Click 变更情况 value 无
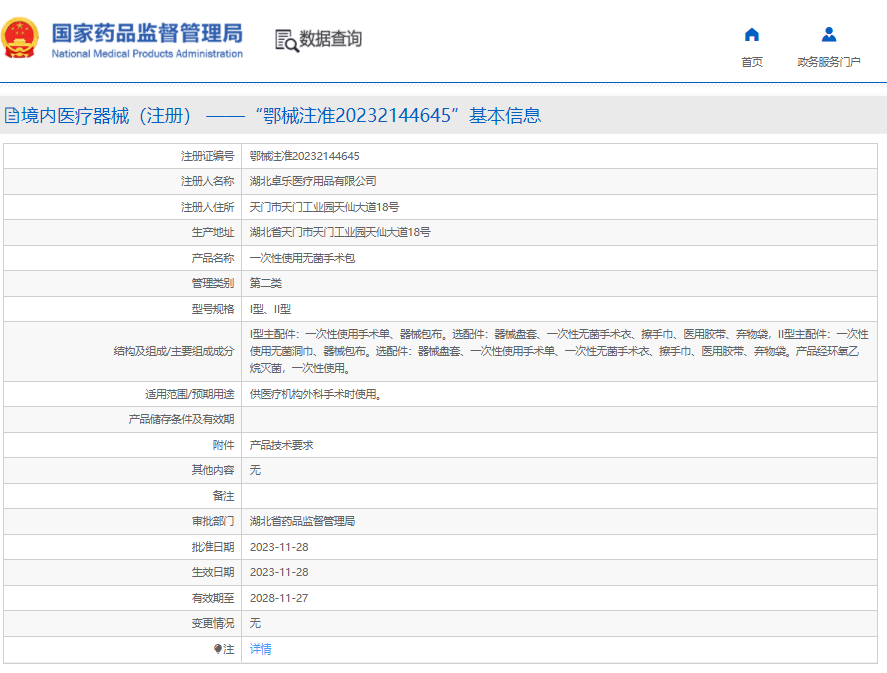This screenshot has width=887, height=673. pos(255,623)
